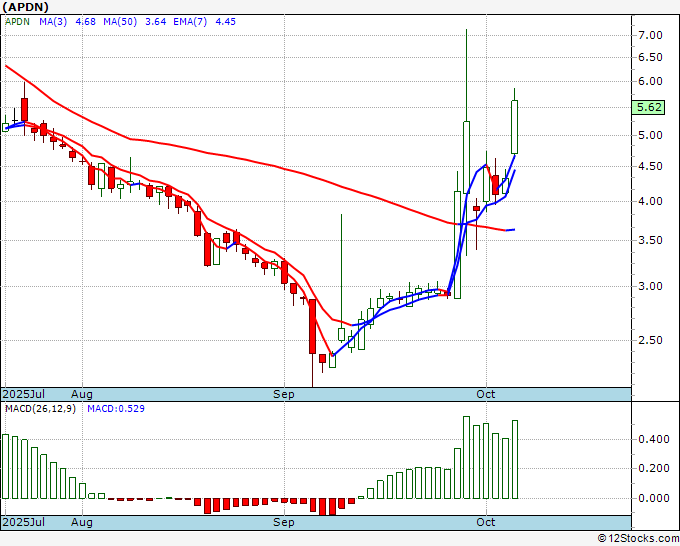680x546 pixels.
Task: Click the 3.00 price axis label
Action: click(650, 286)
